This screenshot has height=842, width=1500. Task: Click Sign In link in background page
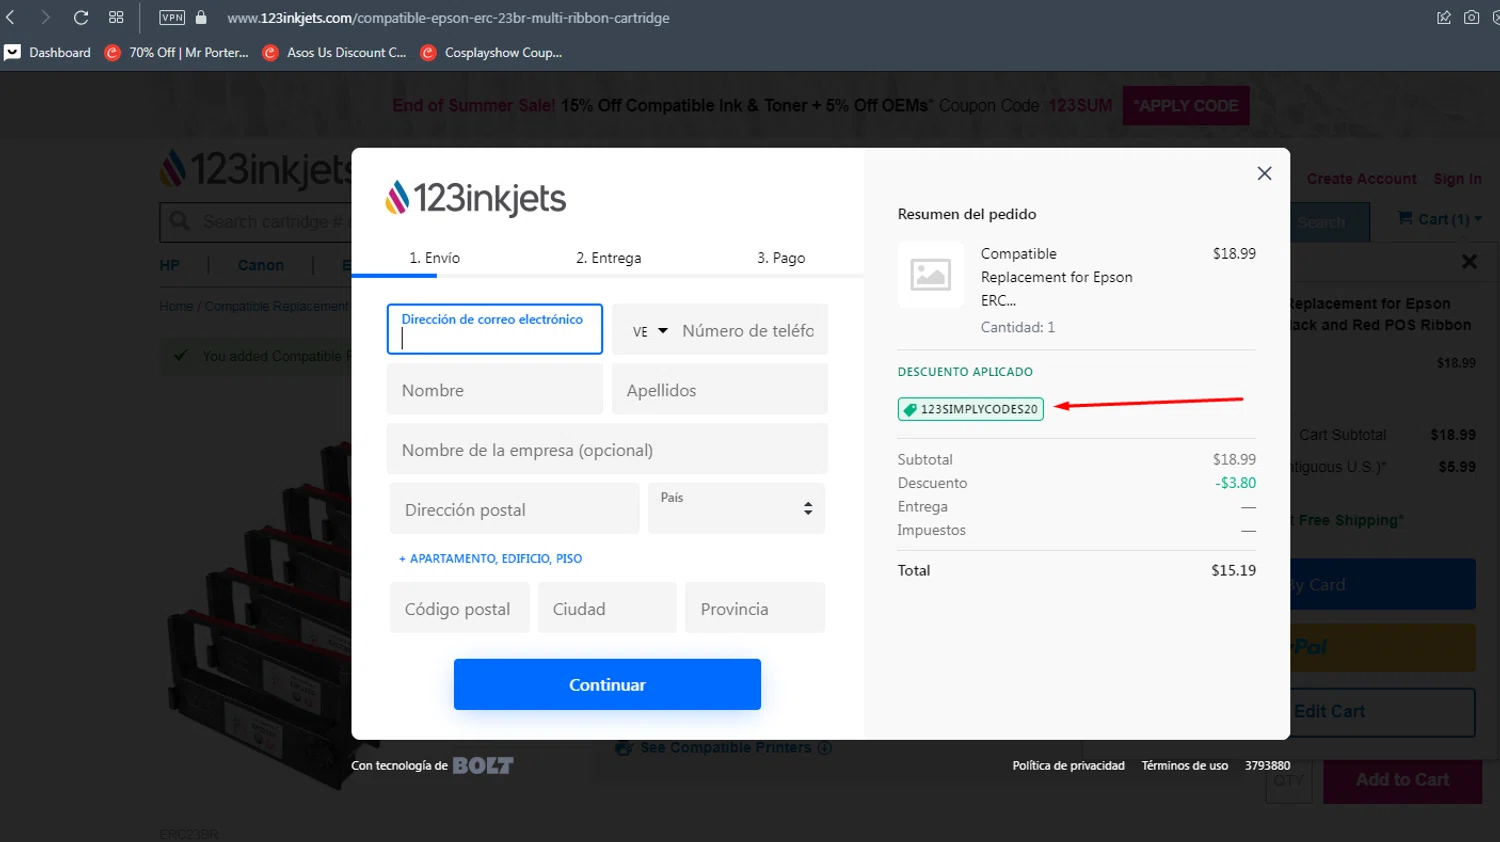click(x=1457, y=179)
